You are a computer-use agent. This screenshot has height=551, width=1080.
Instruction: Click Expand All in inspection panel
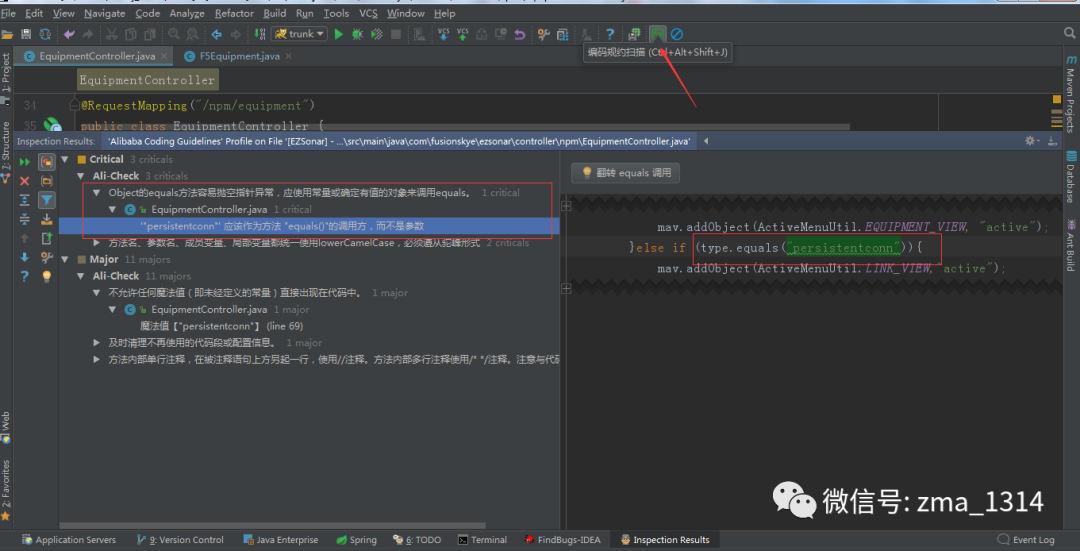(x=25, y=200)
